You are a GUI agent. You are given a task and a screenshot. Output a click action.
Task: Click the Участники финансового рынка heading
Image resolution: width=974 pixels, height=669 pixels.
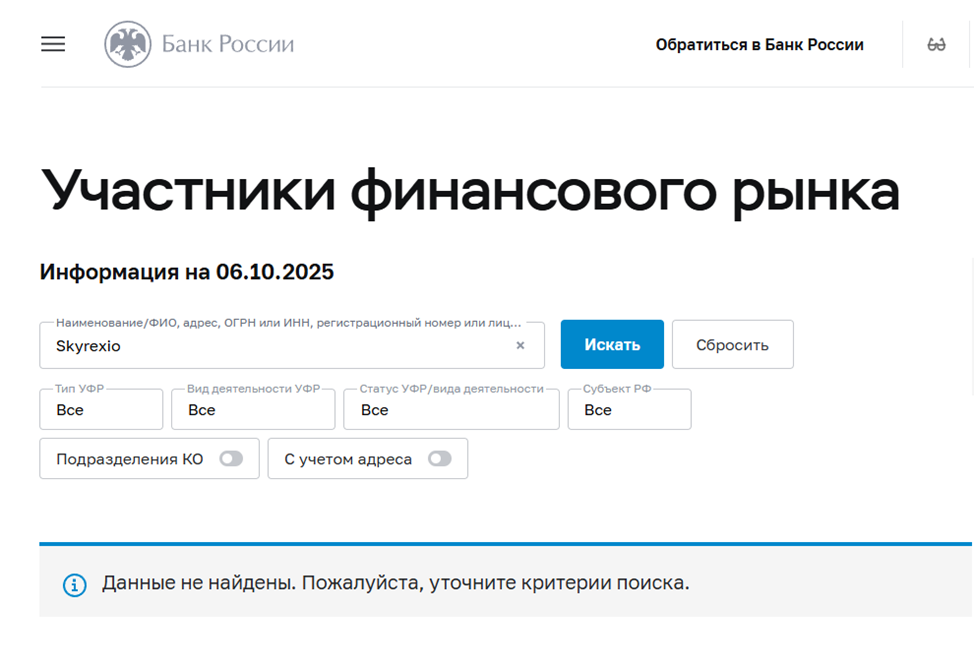(470, 189)
